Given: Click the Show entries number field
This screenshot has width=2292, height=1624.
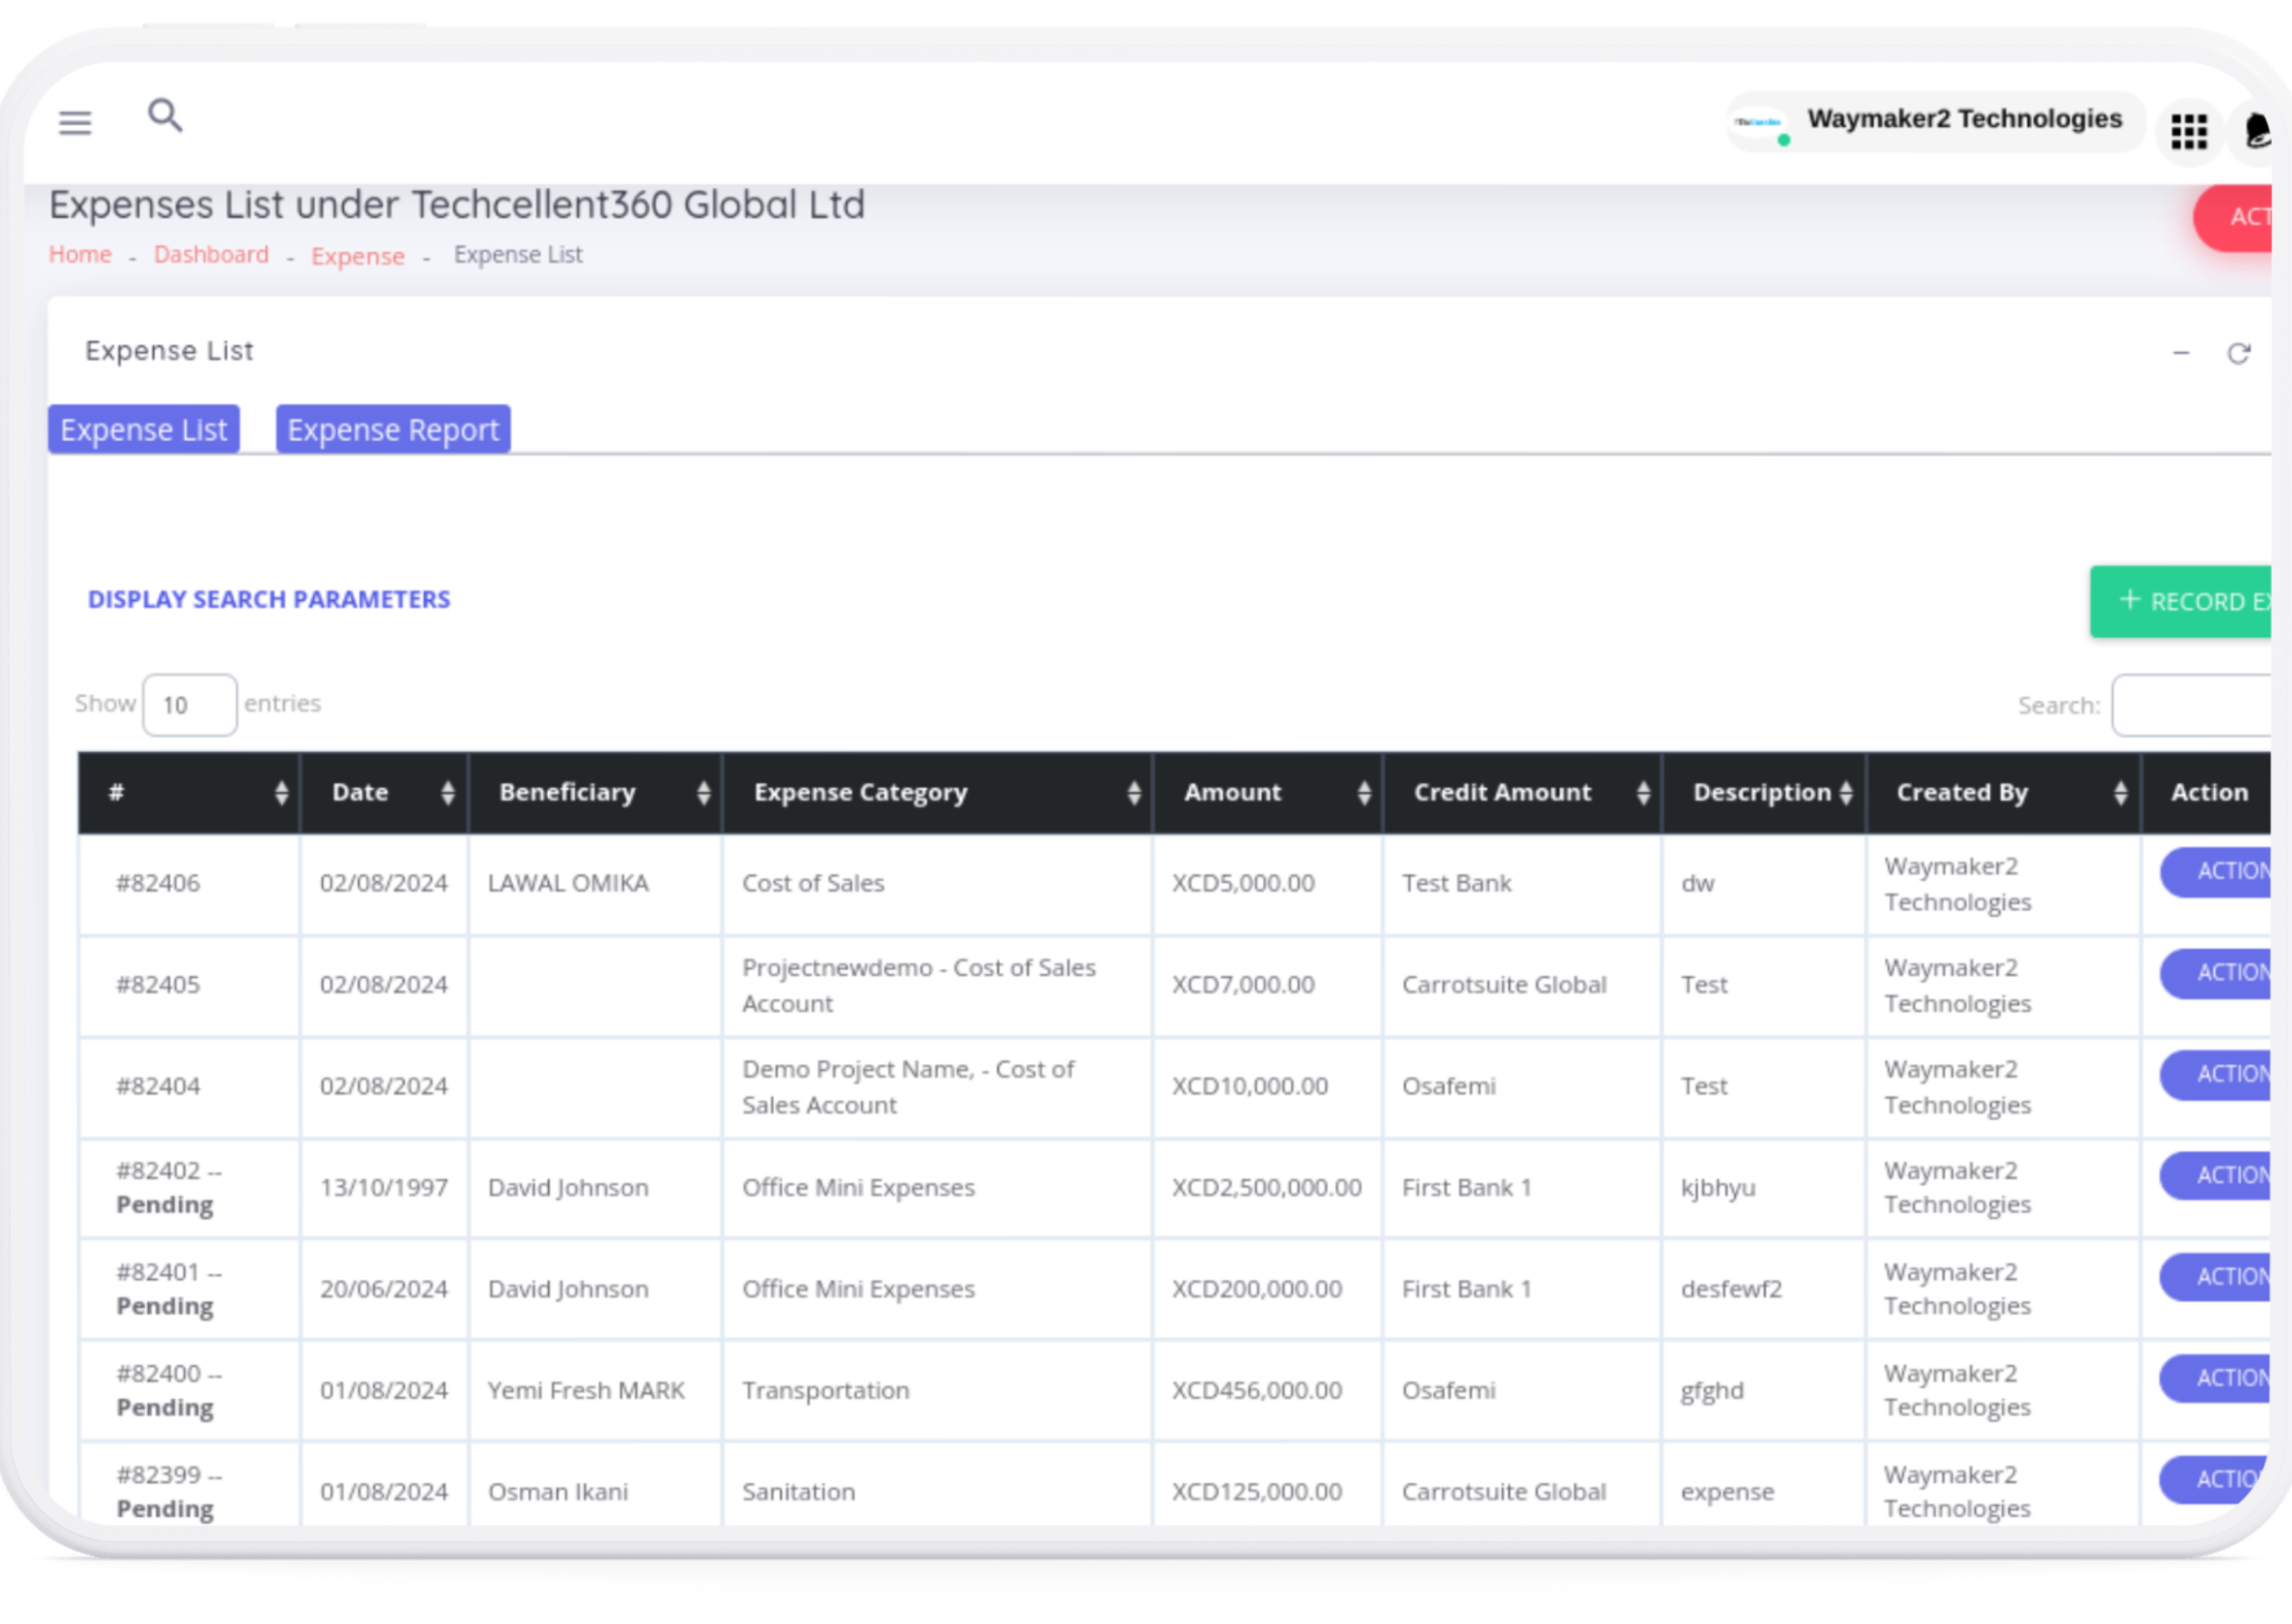Looking at the screenshot, I should 190,705.
